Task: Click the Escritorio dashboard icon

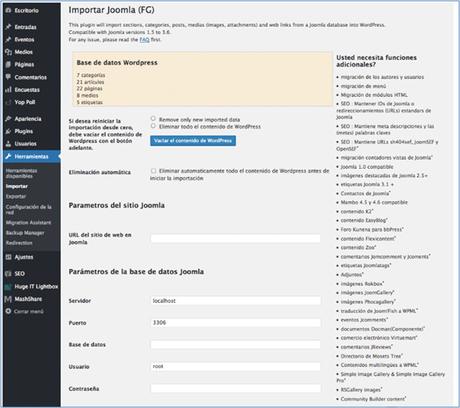Action: pos(8,10)
